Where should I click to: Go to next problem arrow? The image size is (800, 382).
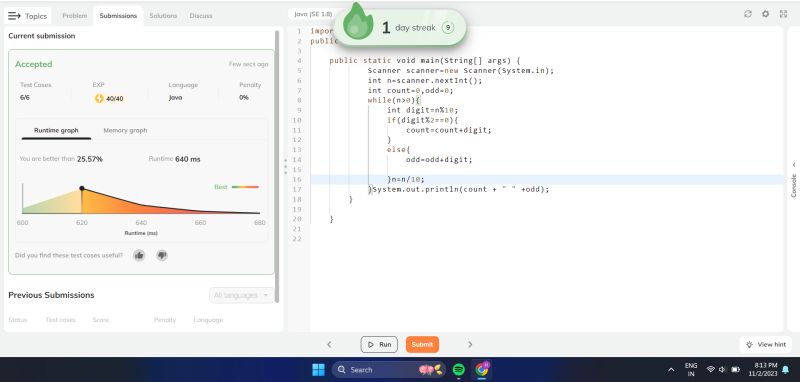click(470, 345)
